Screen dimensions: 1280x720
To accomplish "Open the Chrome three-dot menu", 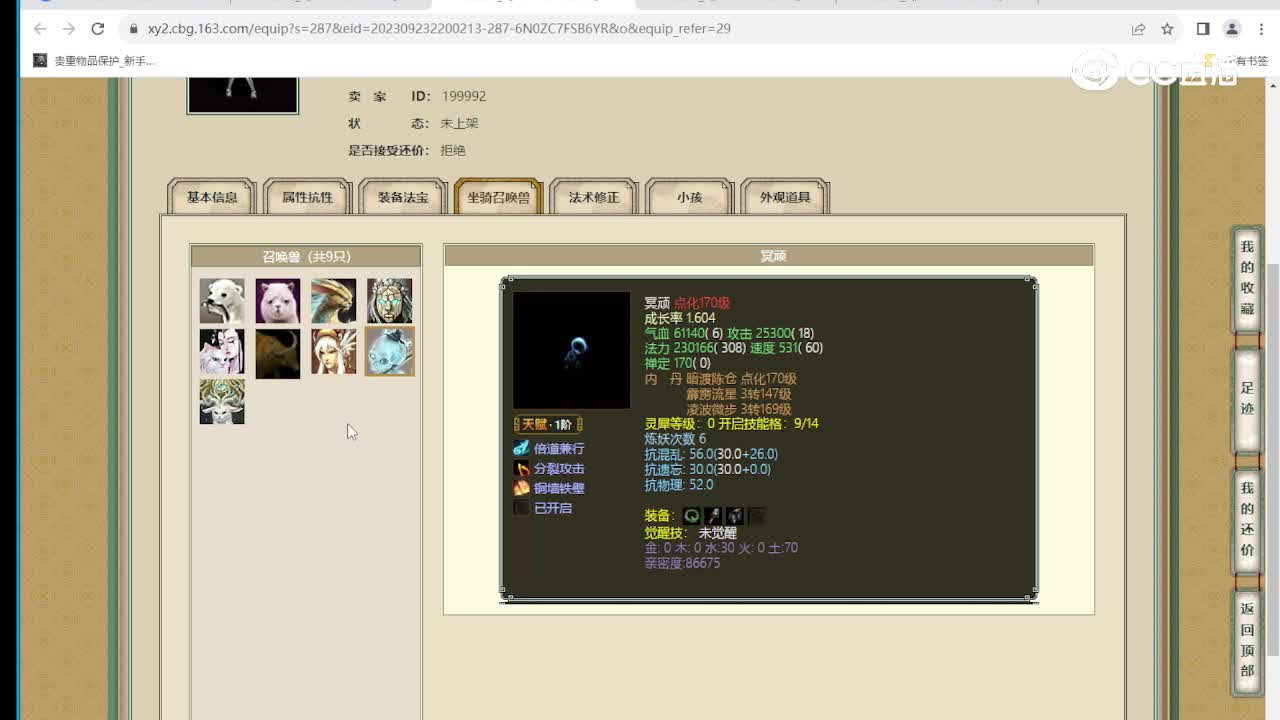I will coord(1260,29).
